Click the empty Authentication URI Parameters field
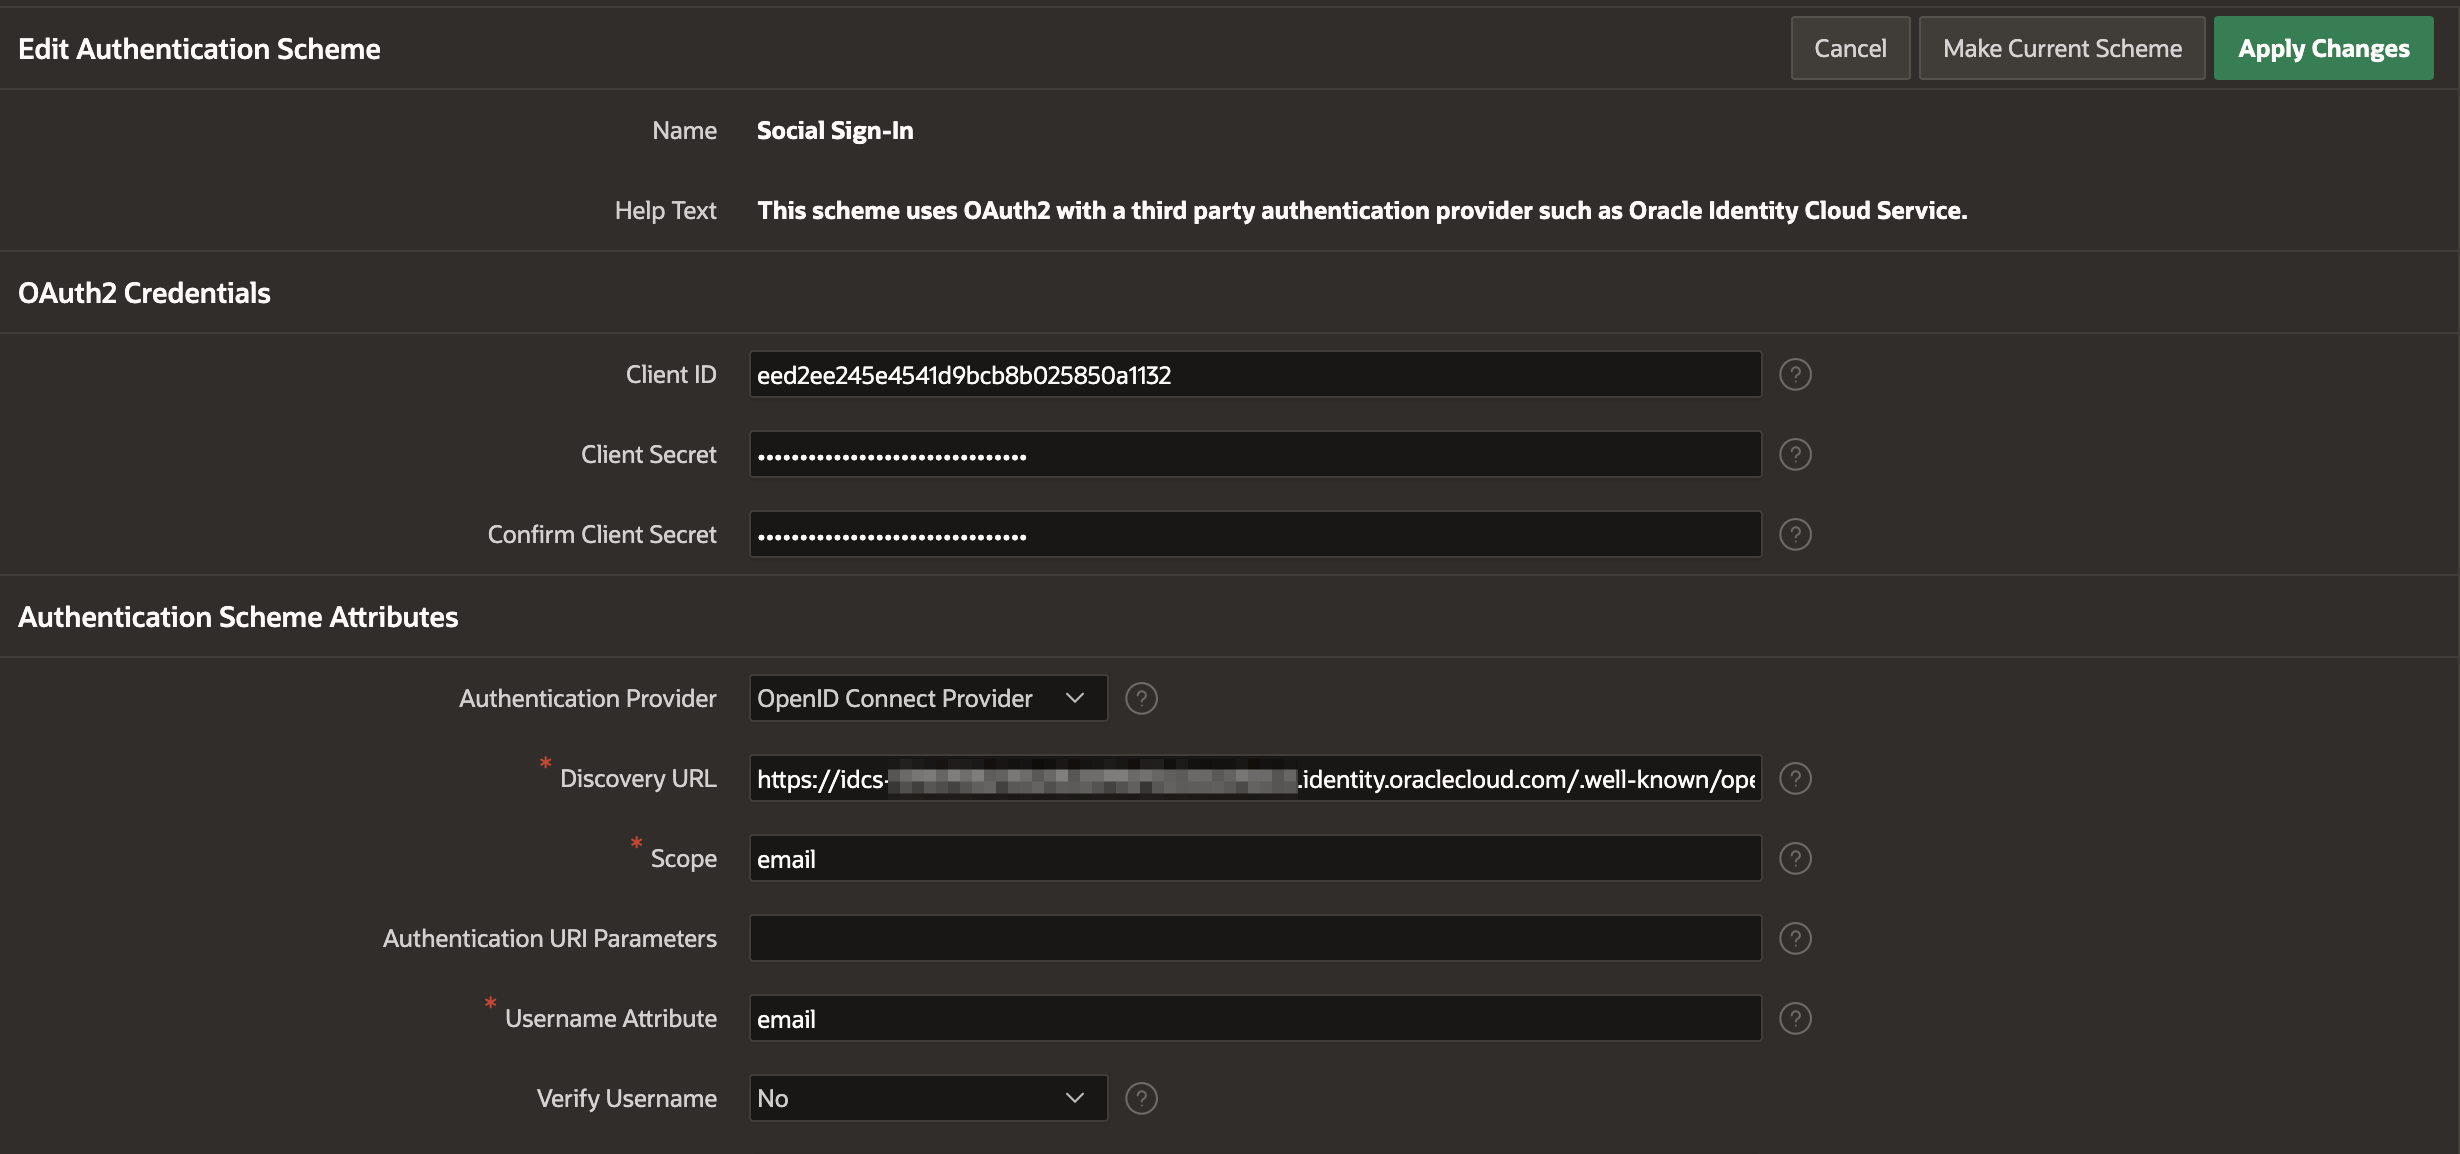Viewport: 2460px width, 1154px height. point(1254,938)
